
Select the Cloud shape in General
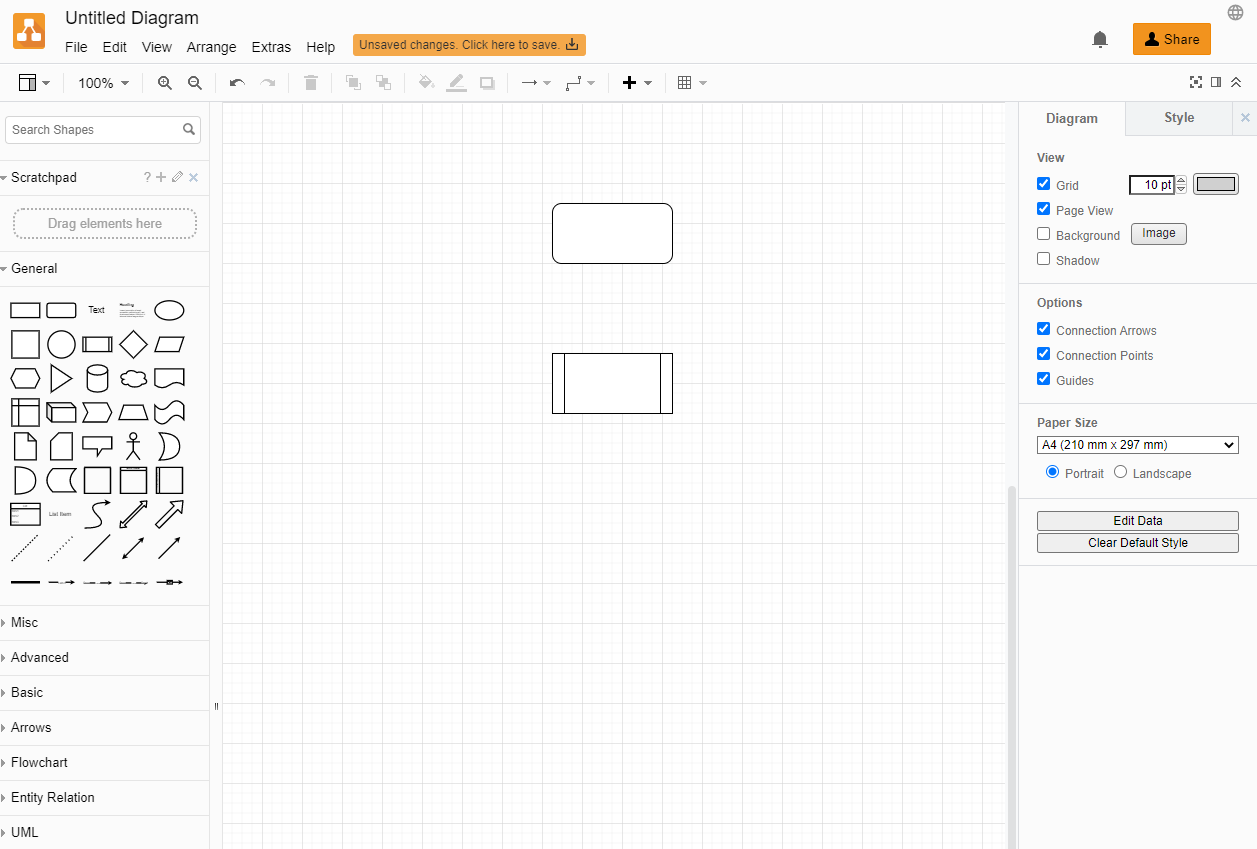(x=133, y=379)
